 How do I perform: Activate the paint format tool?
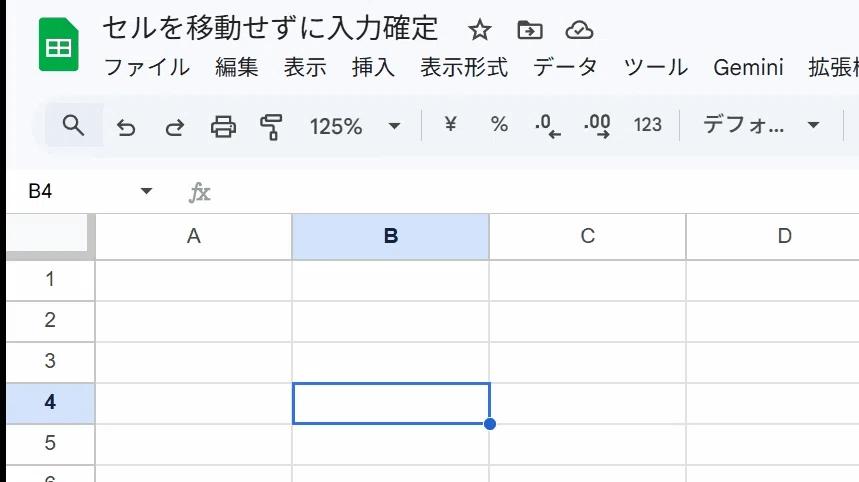pyautogui.click(x=271, y=127)
